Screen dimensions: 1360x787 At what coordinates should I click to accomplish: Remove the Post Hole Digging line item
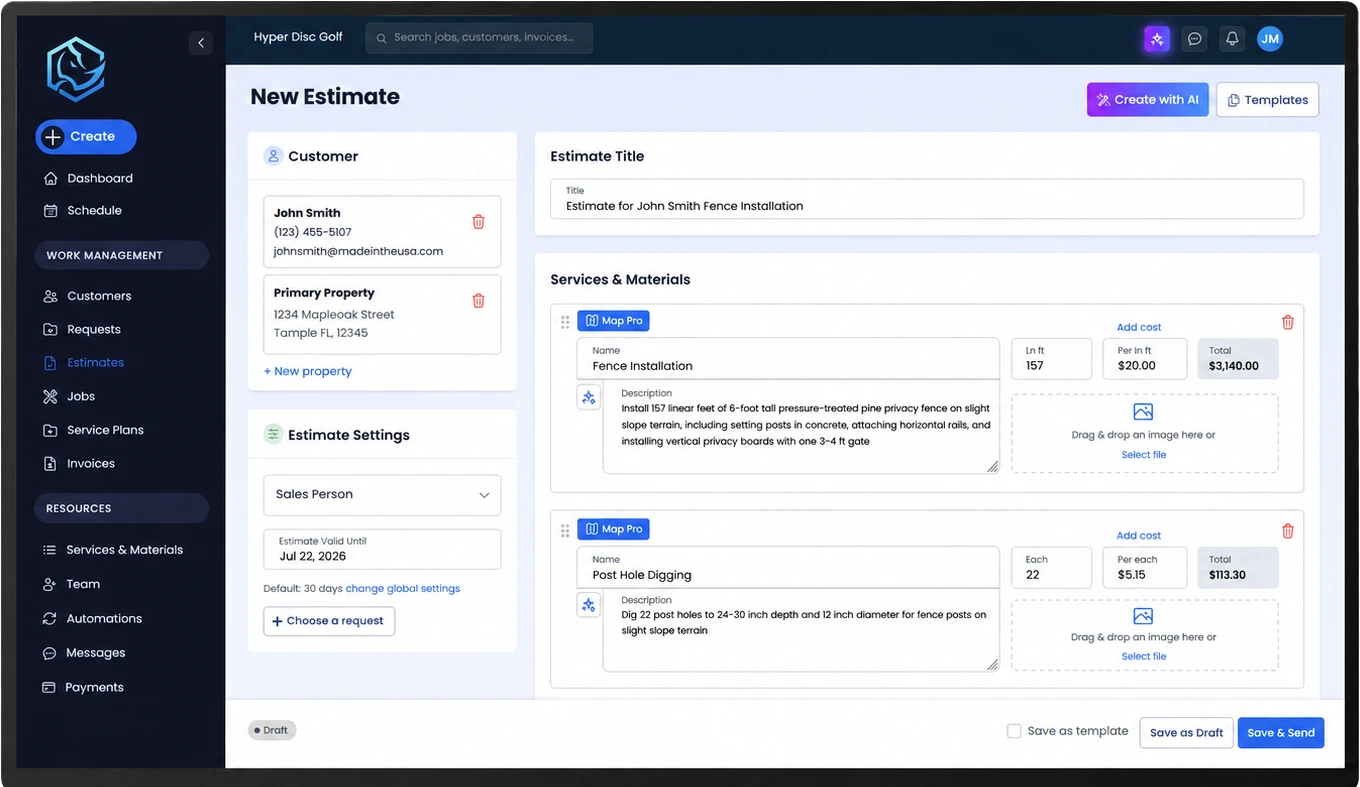1288,531
